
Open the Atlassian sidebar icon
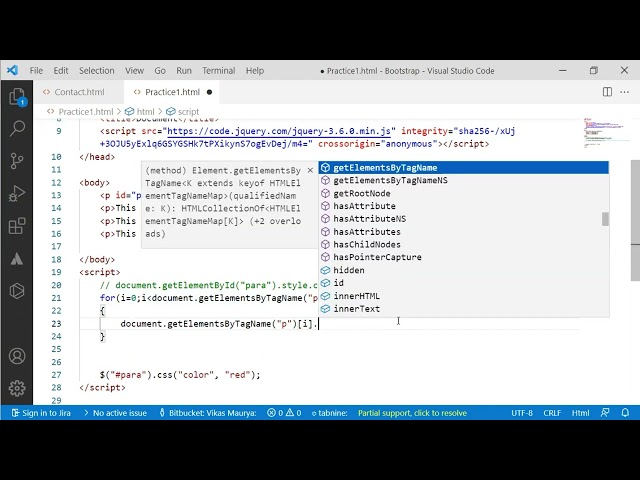17,259
